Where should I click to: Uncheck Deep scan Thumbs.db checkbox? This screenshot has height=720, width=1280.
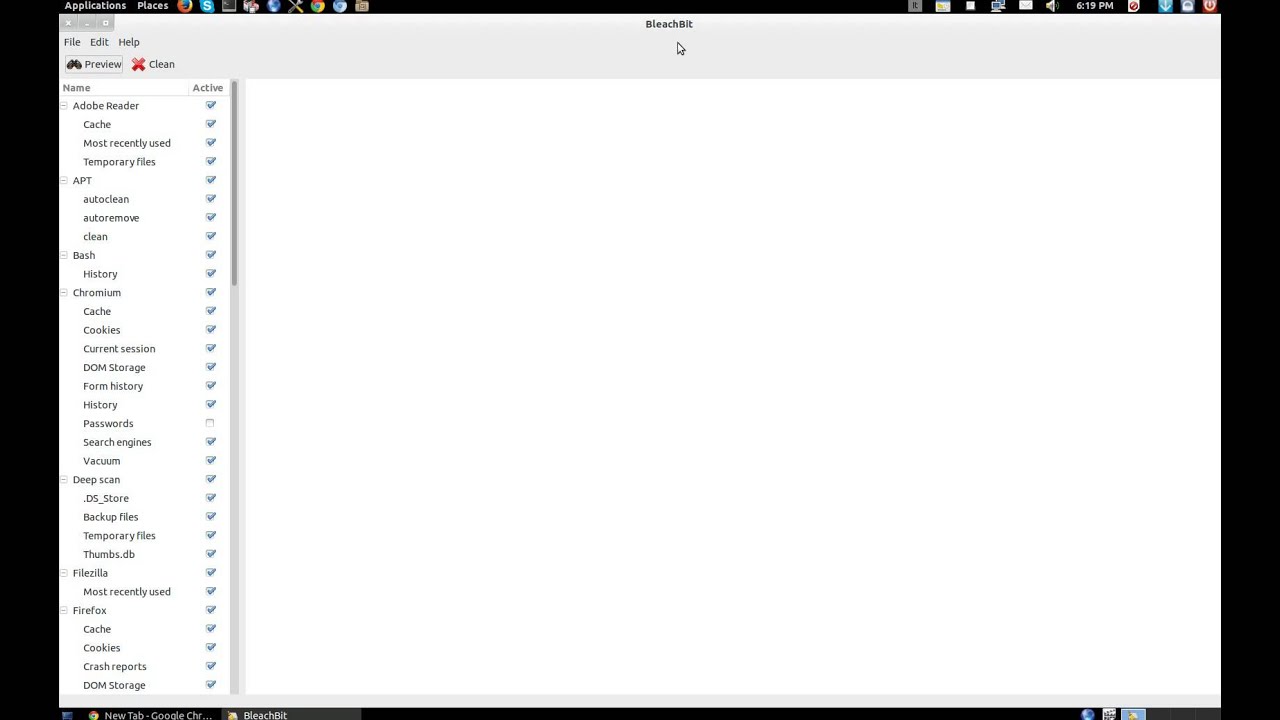pos(211,554)
